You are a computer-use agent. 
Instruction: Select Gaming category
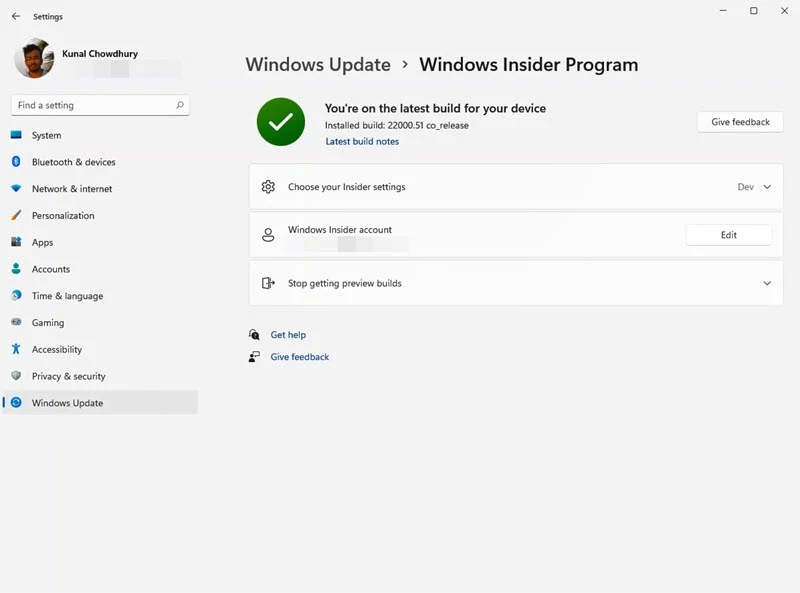pos(100,323)
